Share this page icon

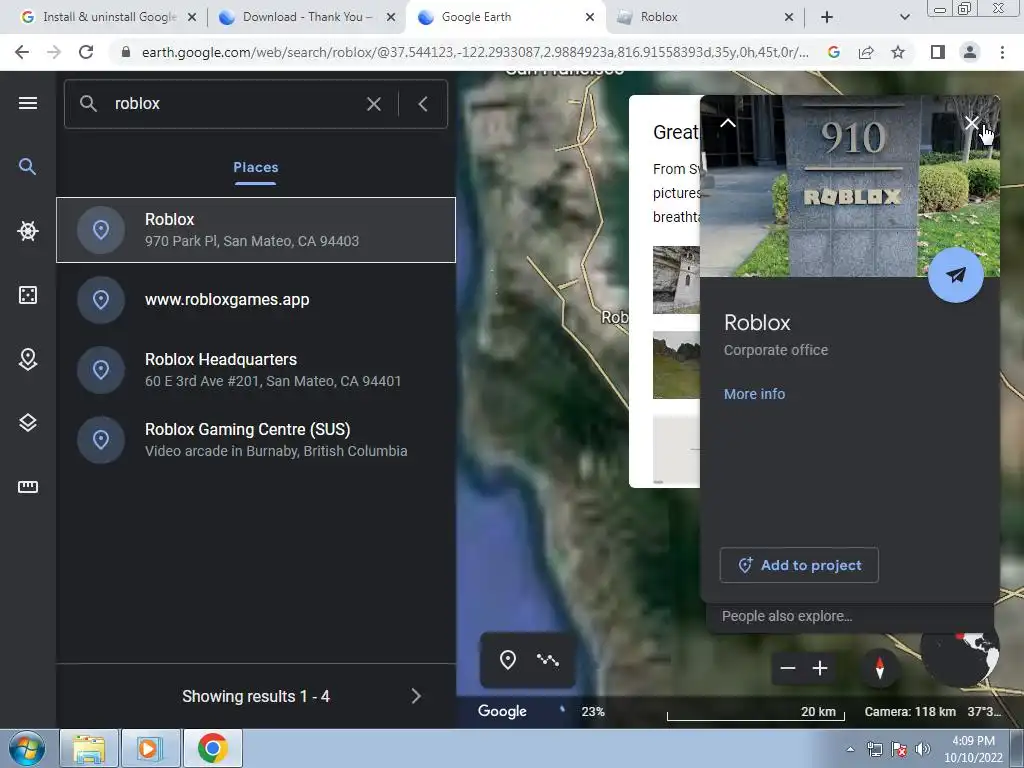[x=866, y=52]
